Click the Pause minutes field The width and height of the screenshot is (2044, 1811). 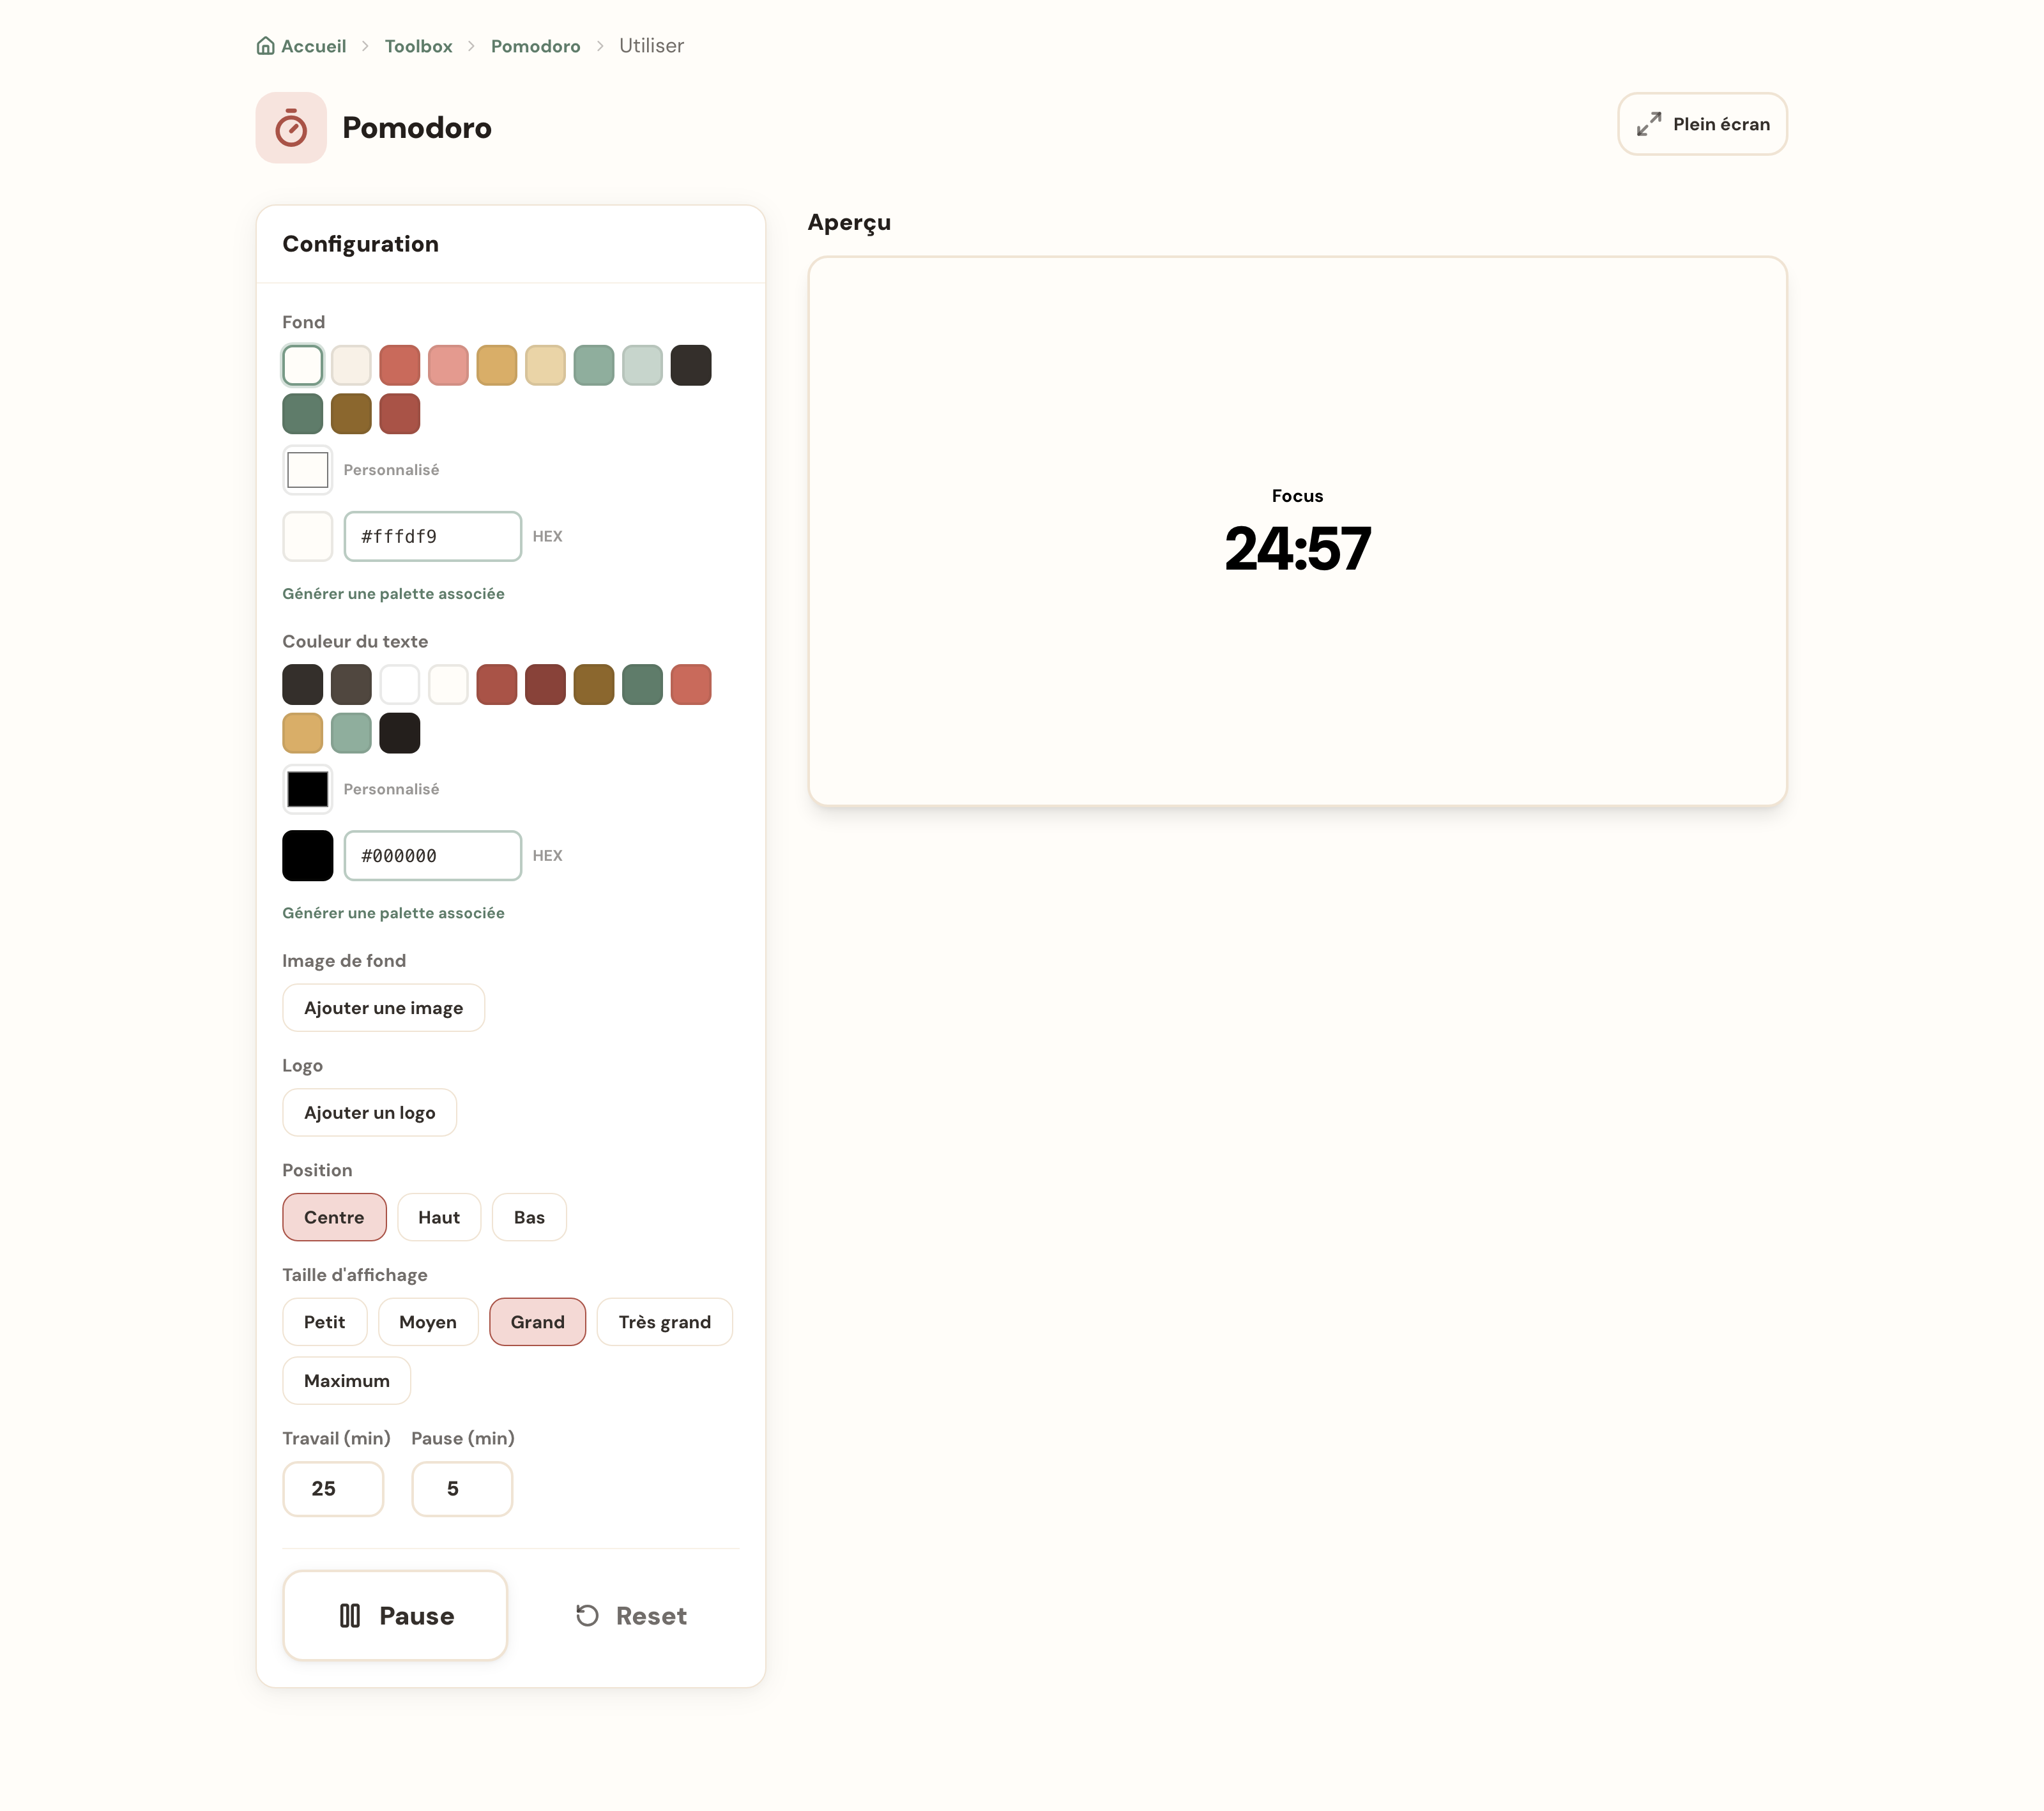[x=462, y=1489]
